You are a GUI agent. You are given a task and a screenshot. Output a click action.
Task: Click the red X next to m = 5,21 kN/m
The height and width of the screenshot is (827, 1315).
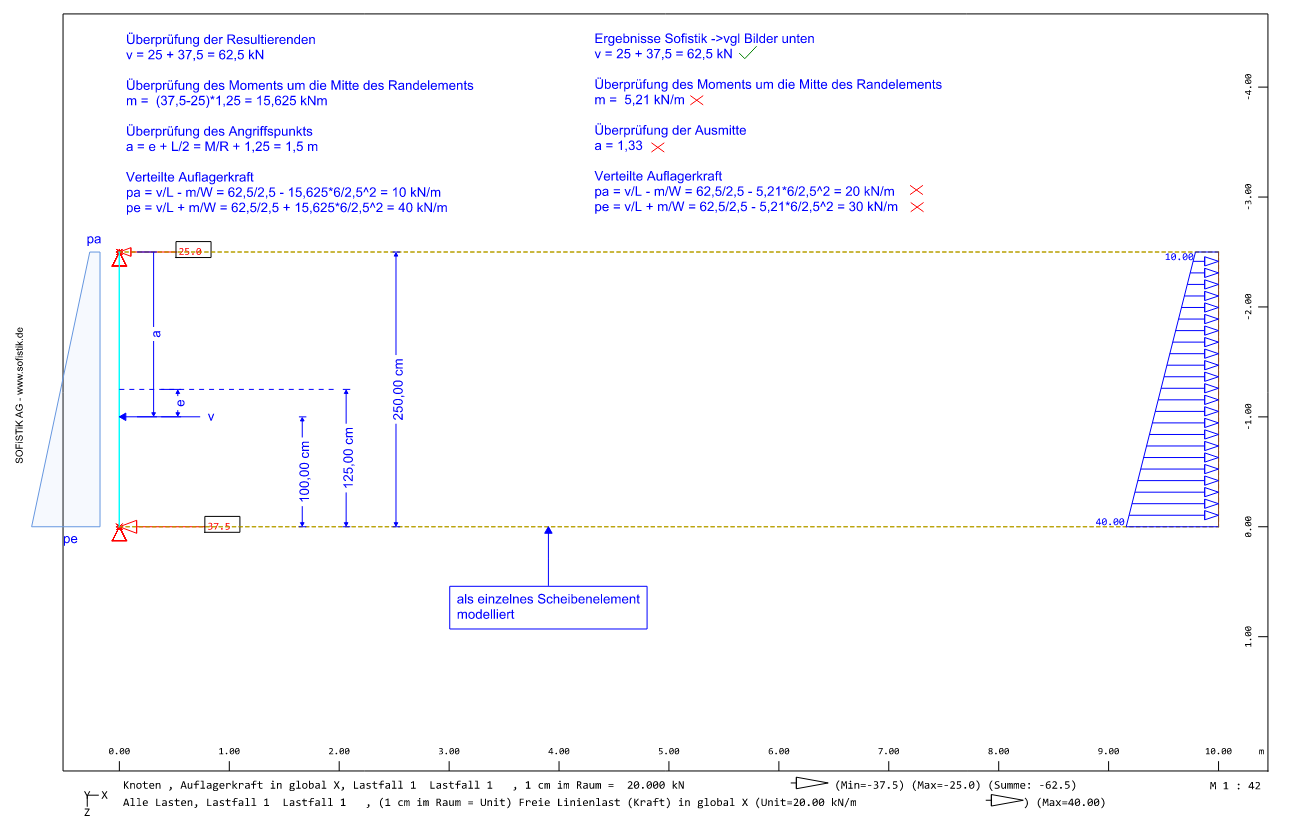click(x=697, y=101)
